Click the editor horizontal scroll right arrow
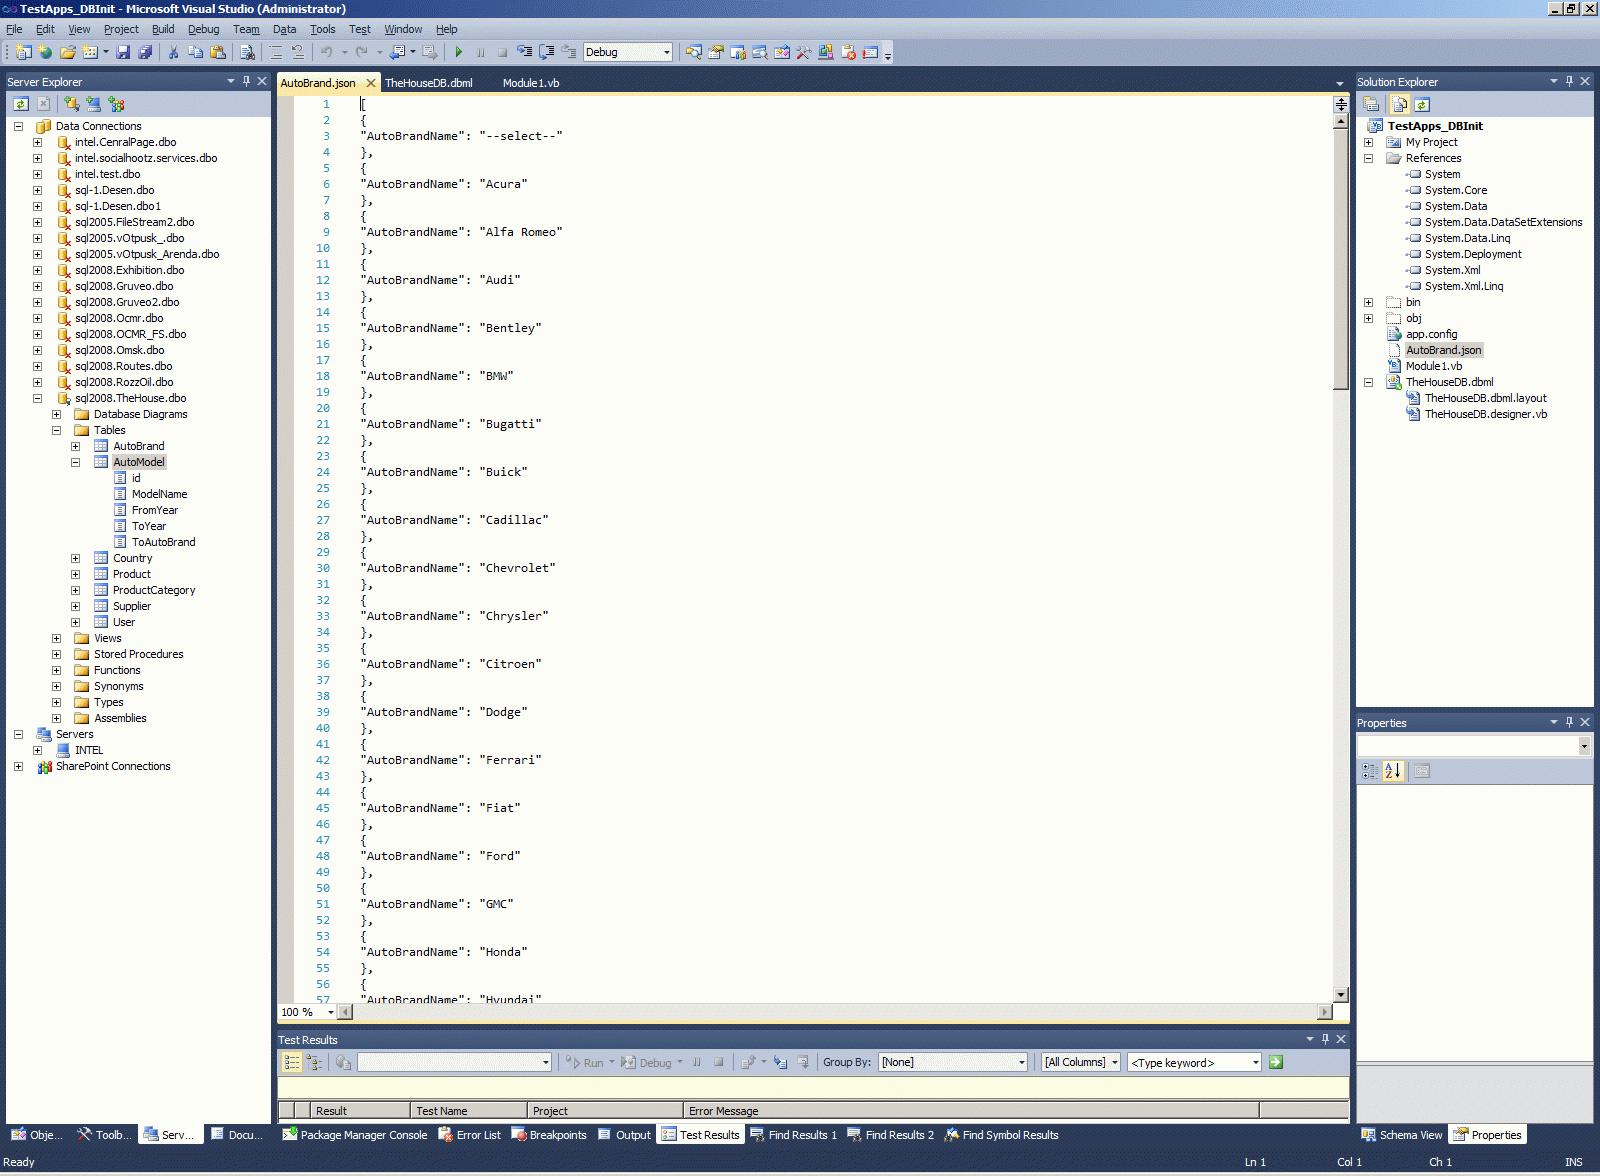The image size is (1600, 1176). [1325, 1012]
